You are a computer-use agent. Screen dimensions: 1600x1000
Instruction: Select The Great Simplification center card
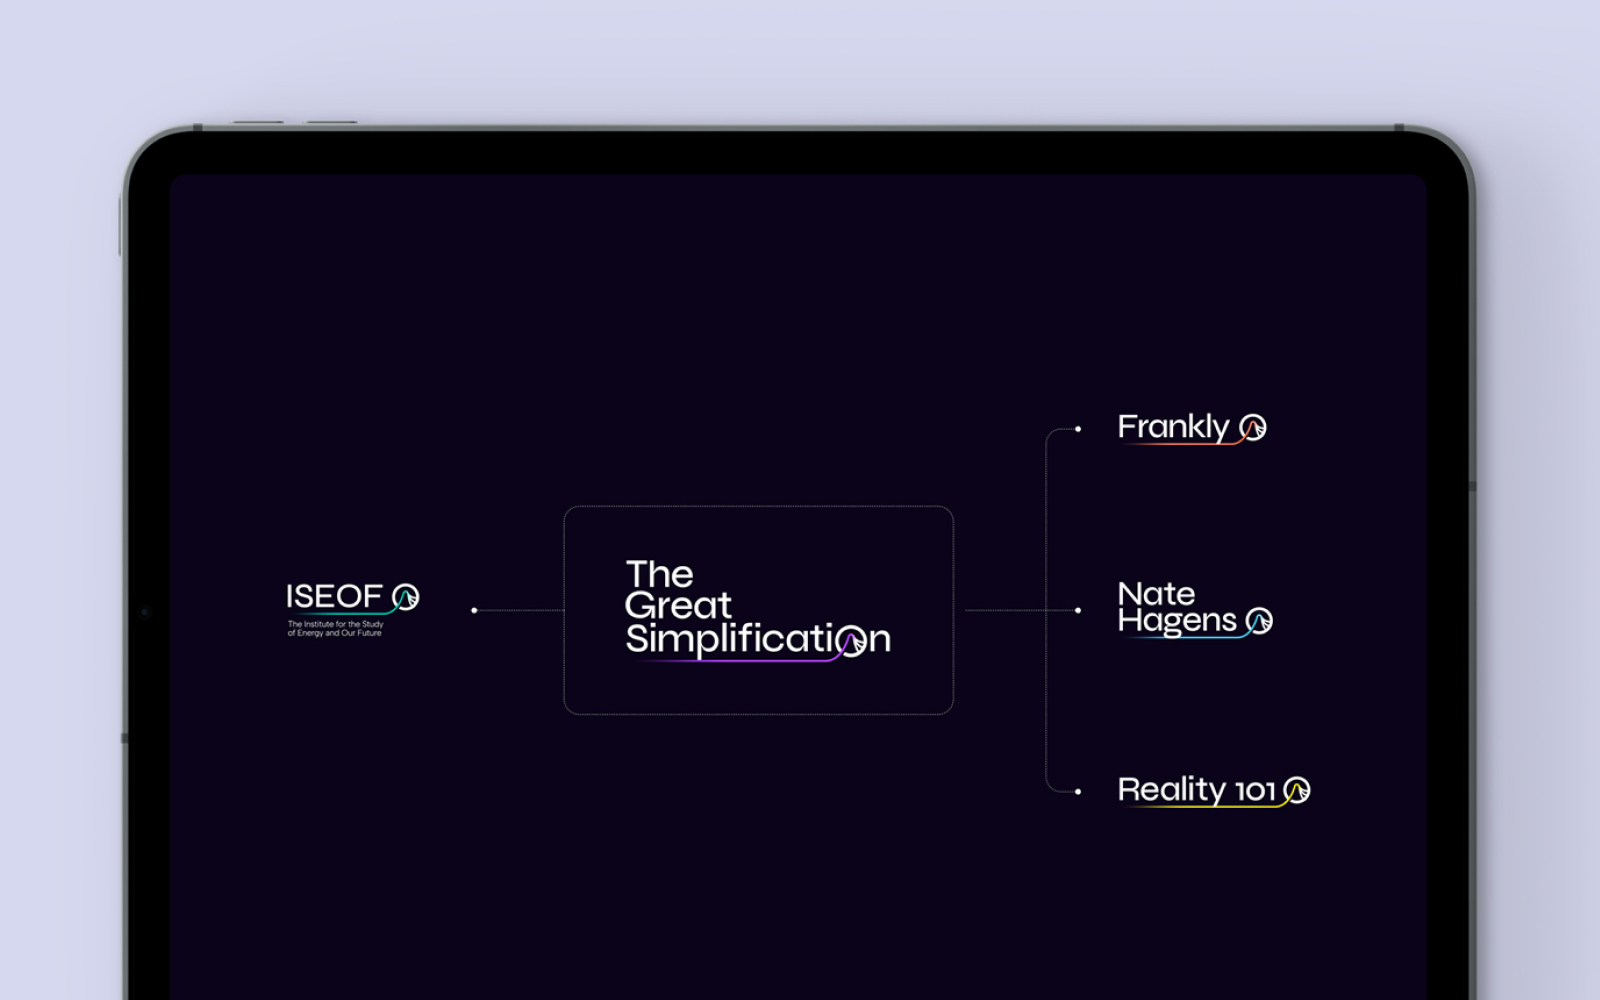758,610
